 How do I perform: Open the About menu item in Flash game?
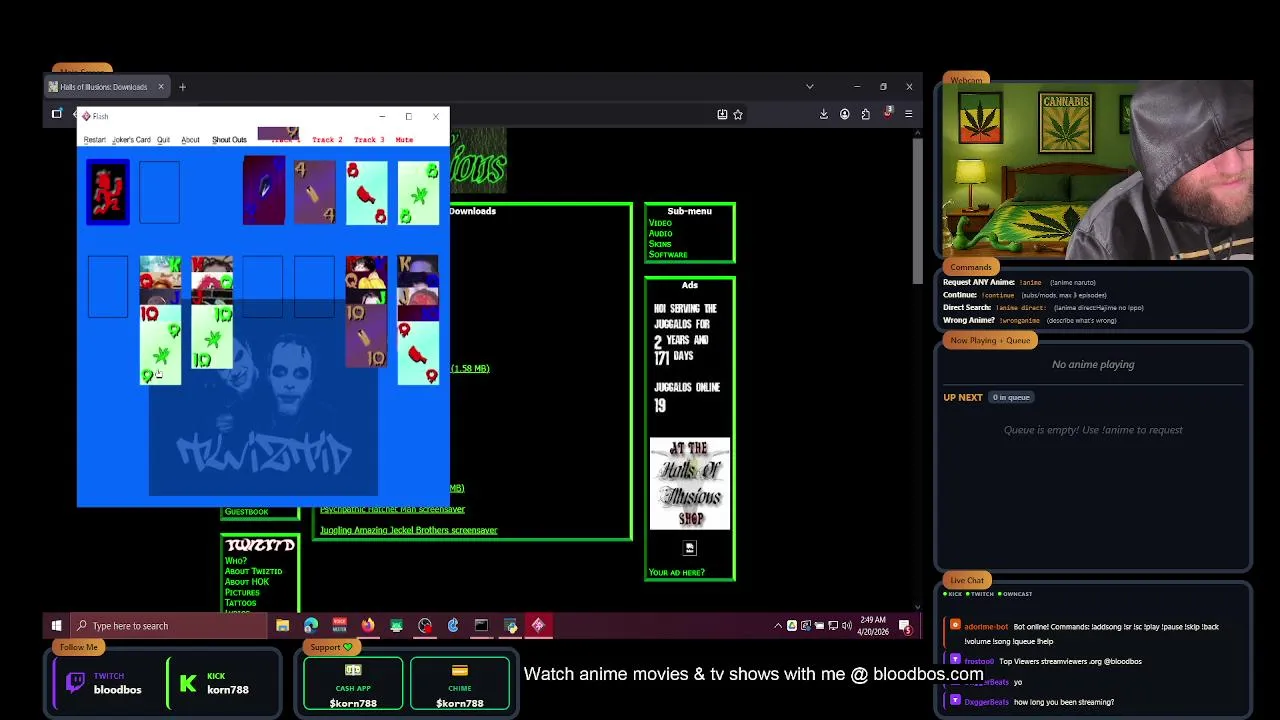[x=190, y=140]
